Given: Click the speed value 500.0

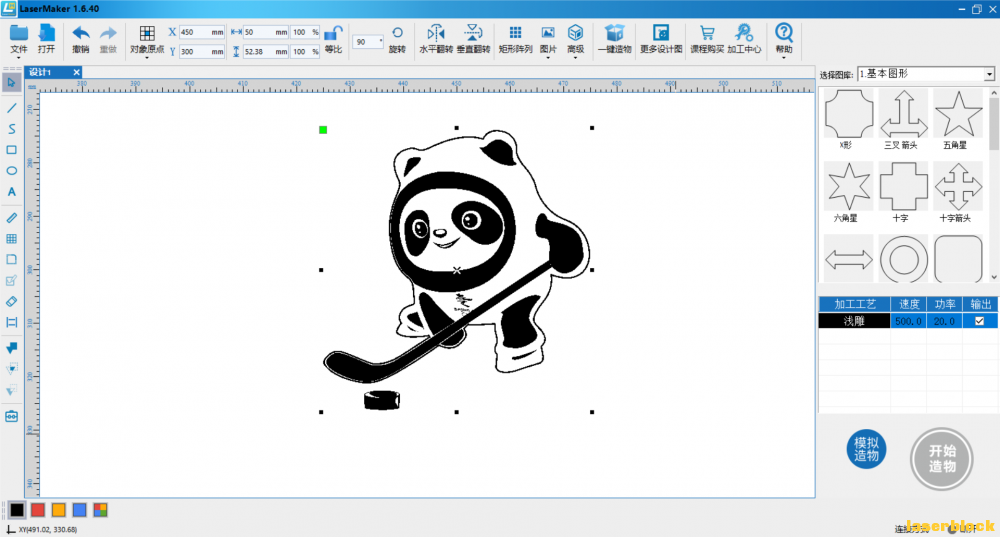Looking at the screenshot, I should (x=908, y=321).
